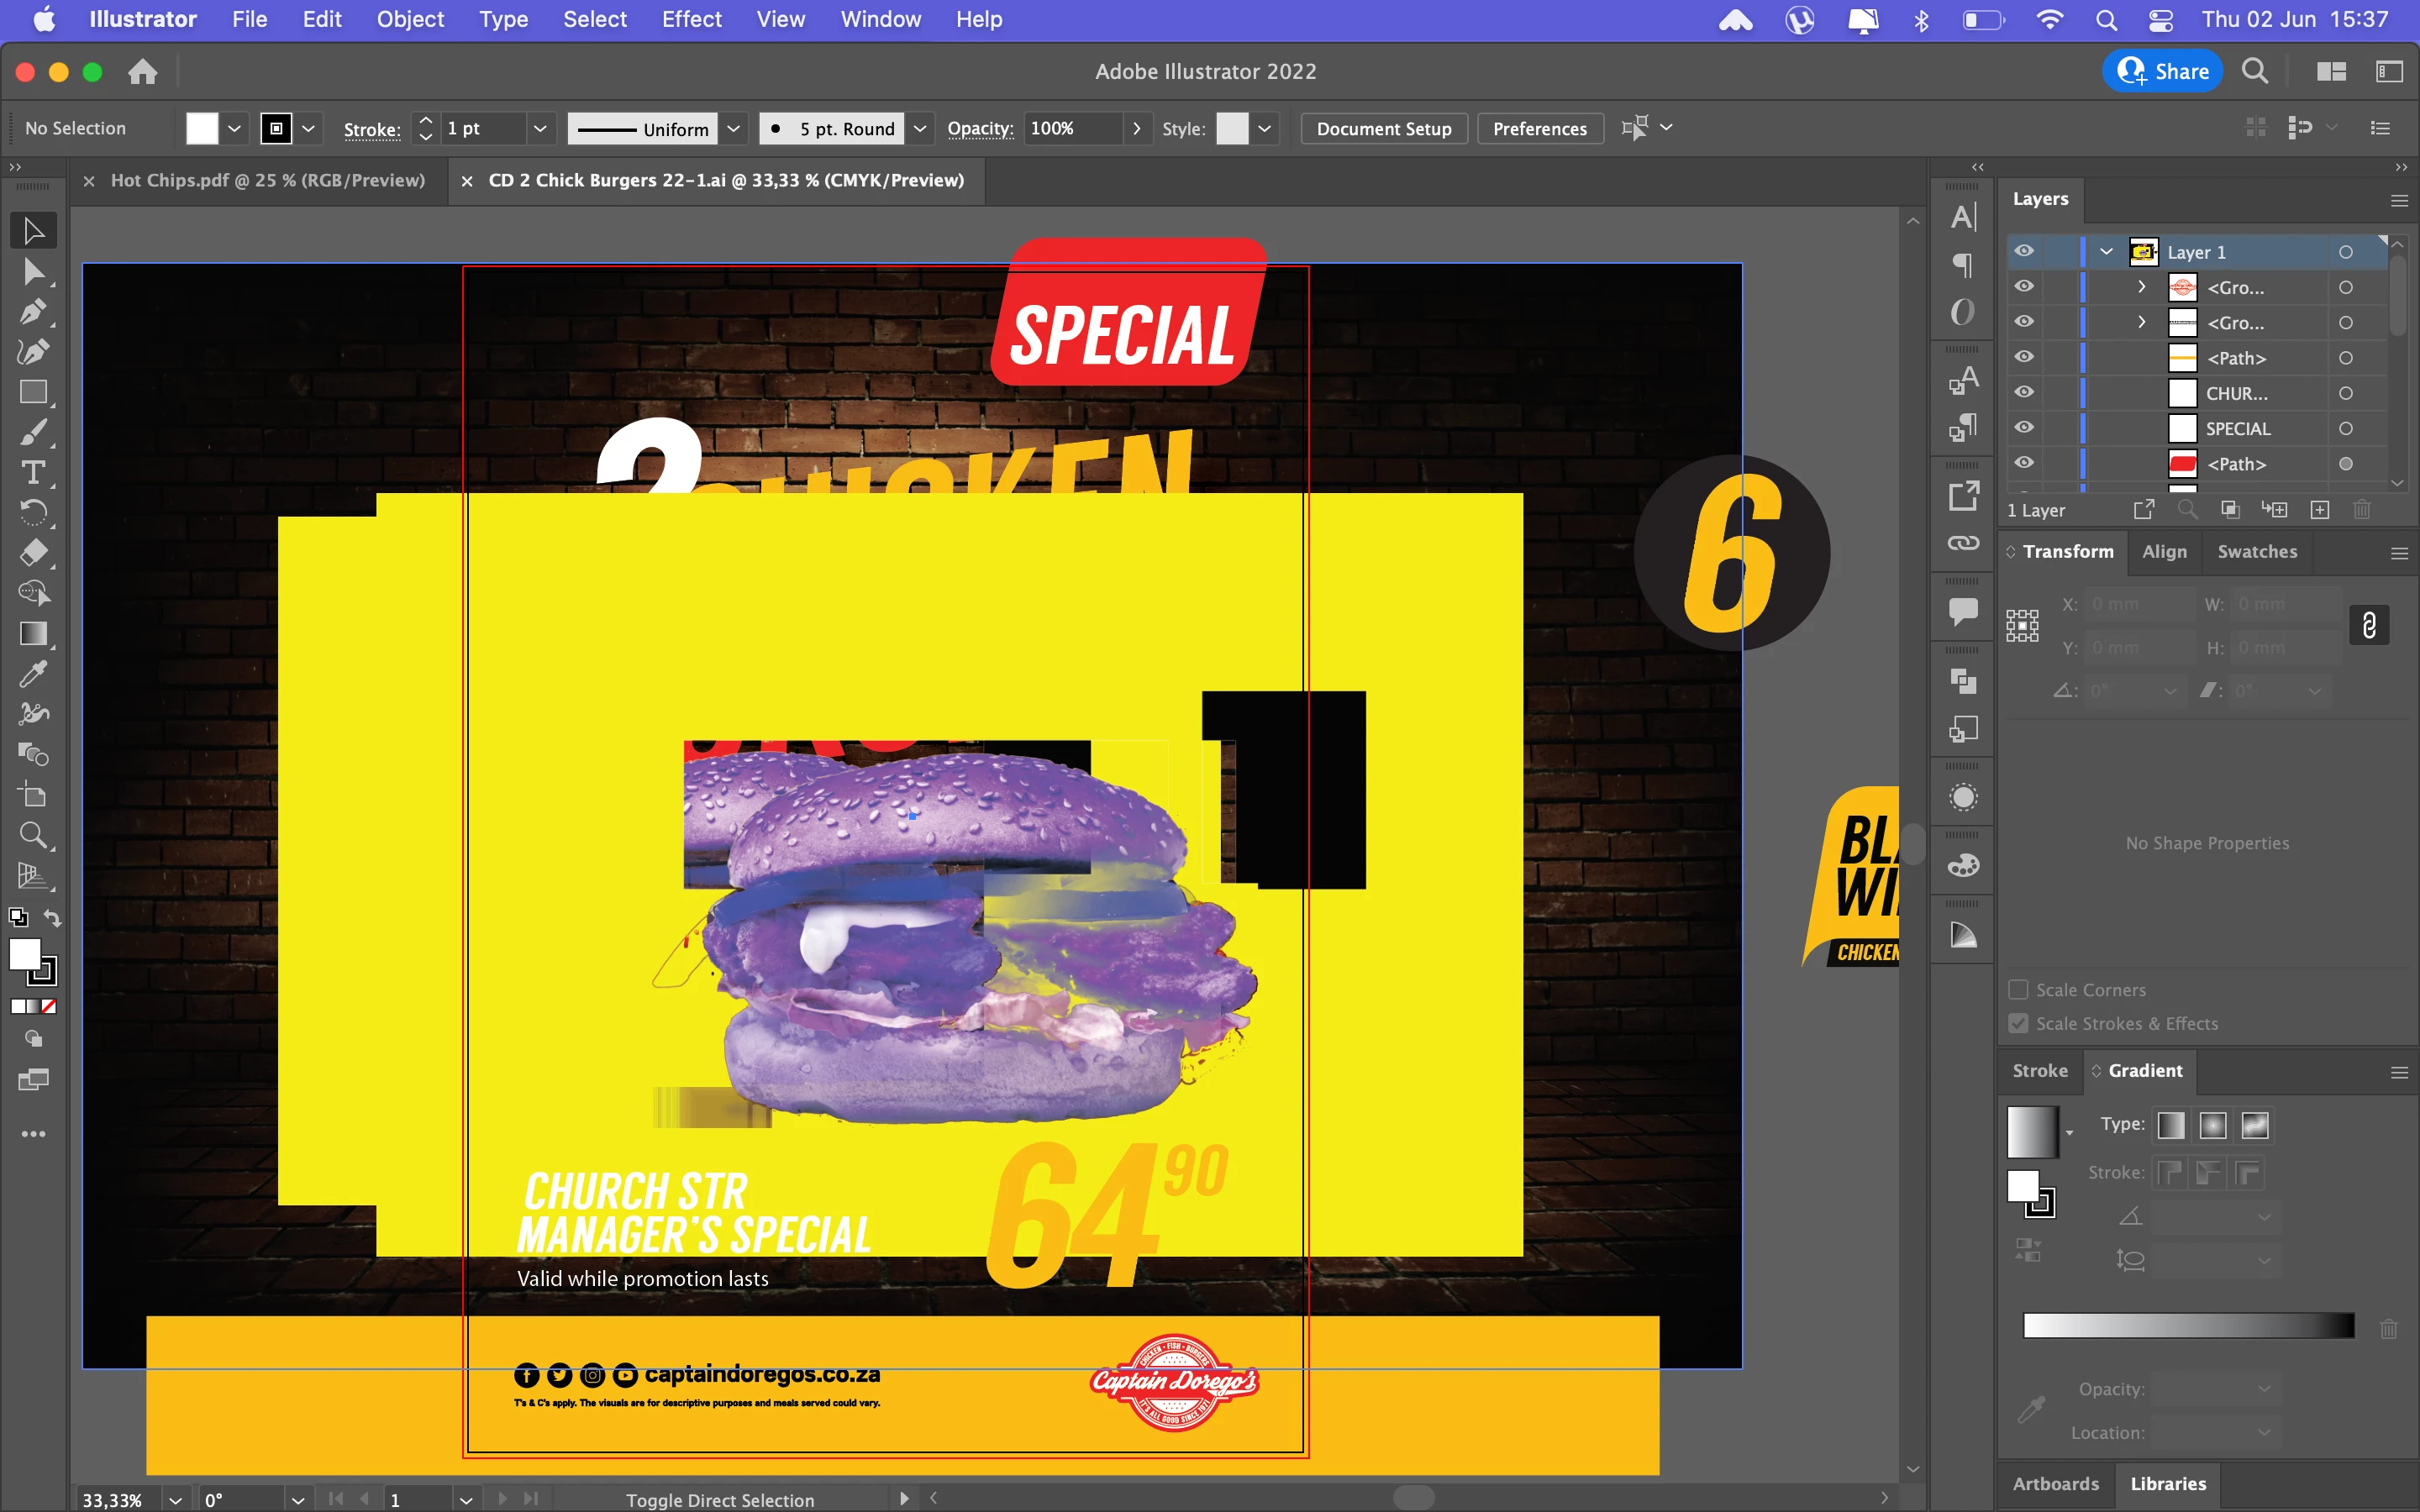
Task: Click the gradient slider bar
Action: point(2188,1326)
